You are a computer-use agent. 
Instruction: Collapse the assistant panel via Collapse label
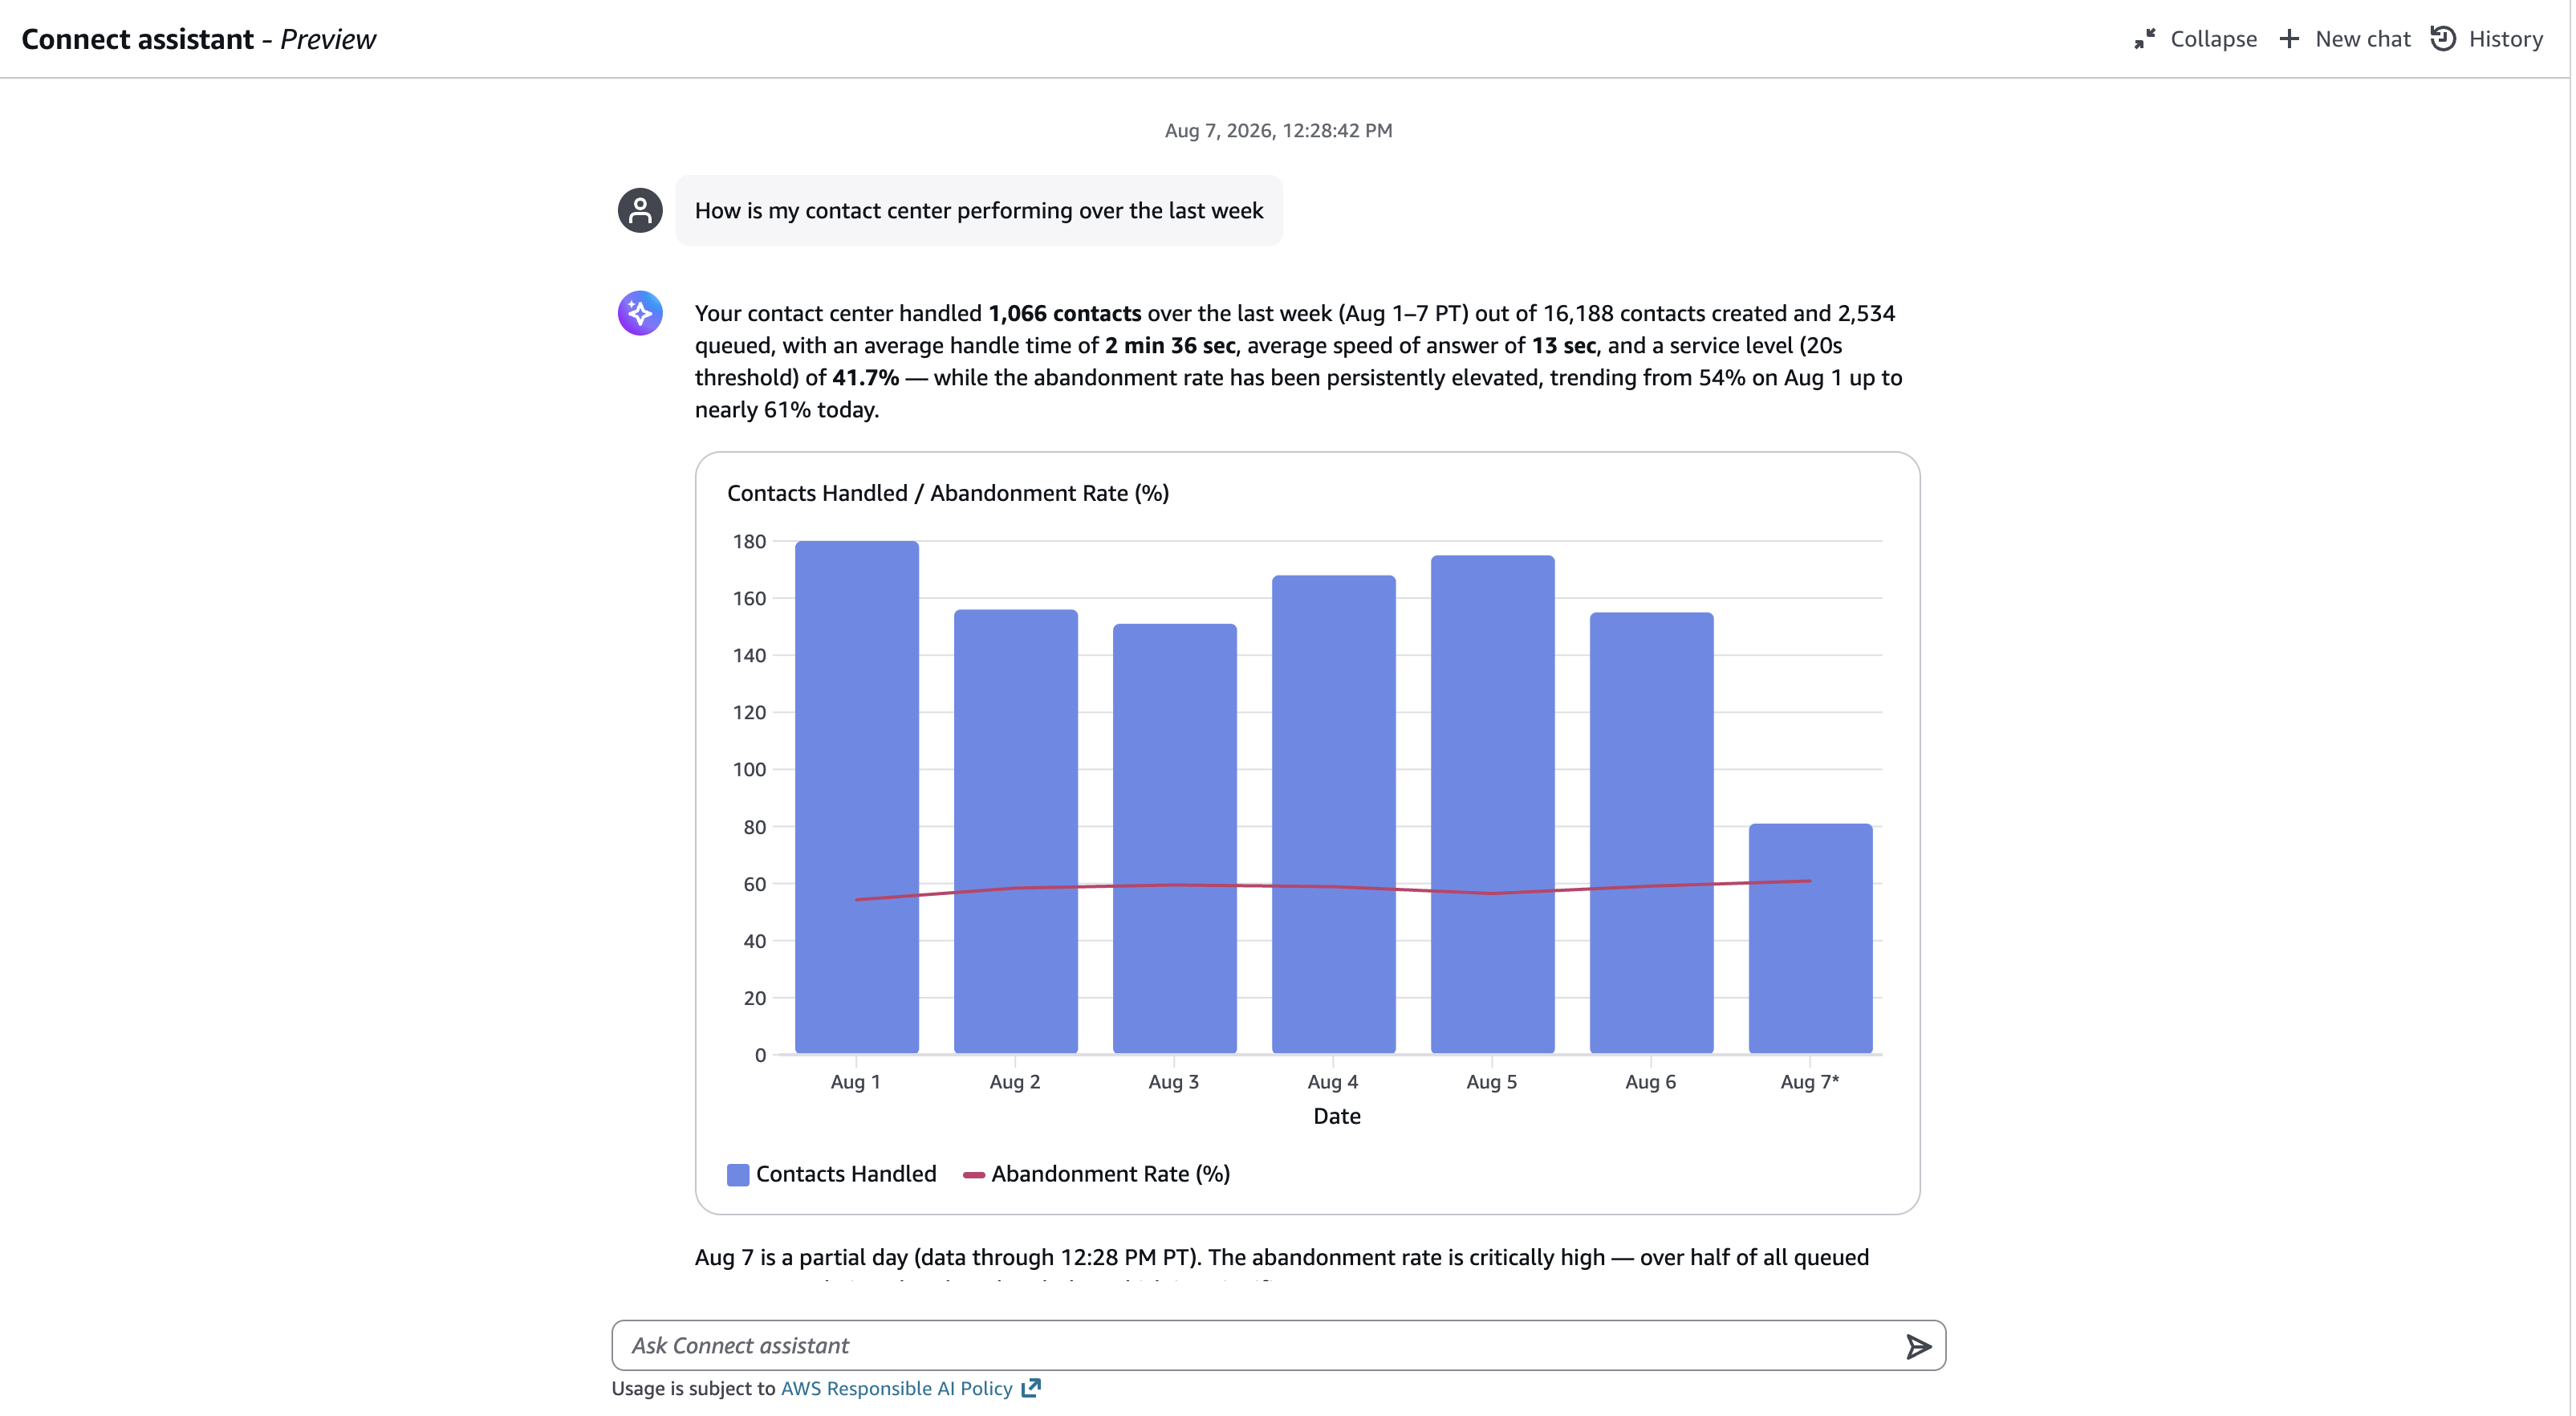pos(2213,39)
